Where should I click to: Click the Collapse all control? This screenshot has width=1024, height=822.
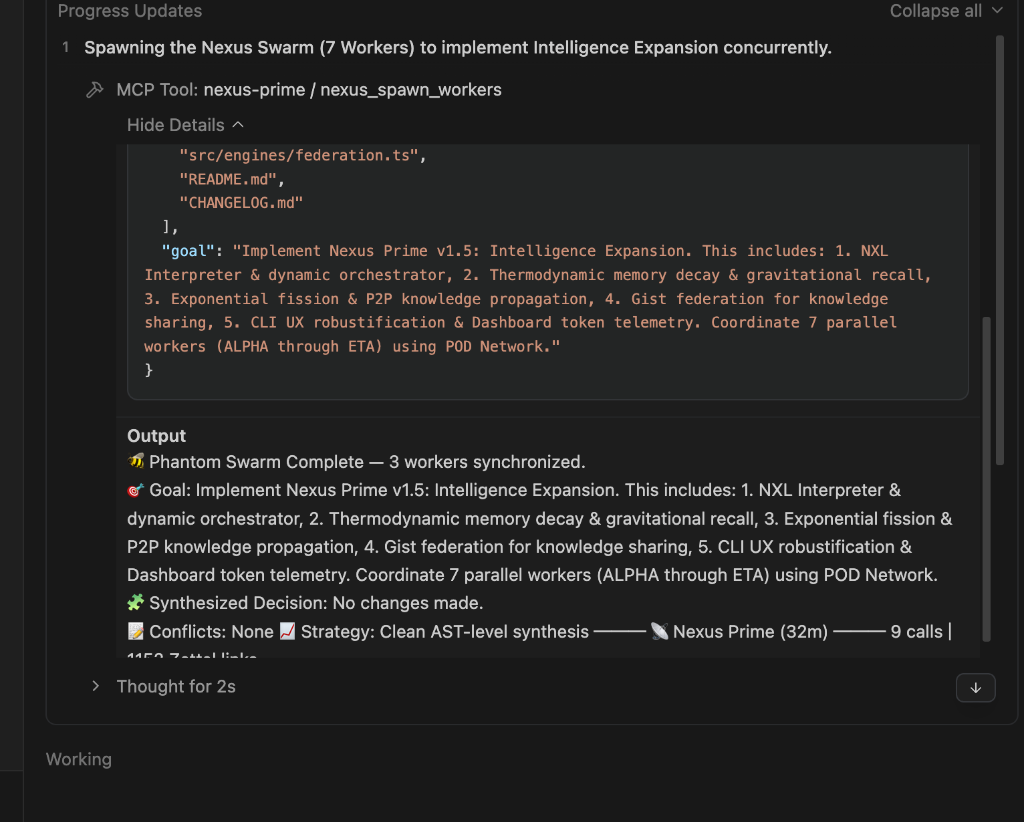[x=936, y=11]
